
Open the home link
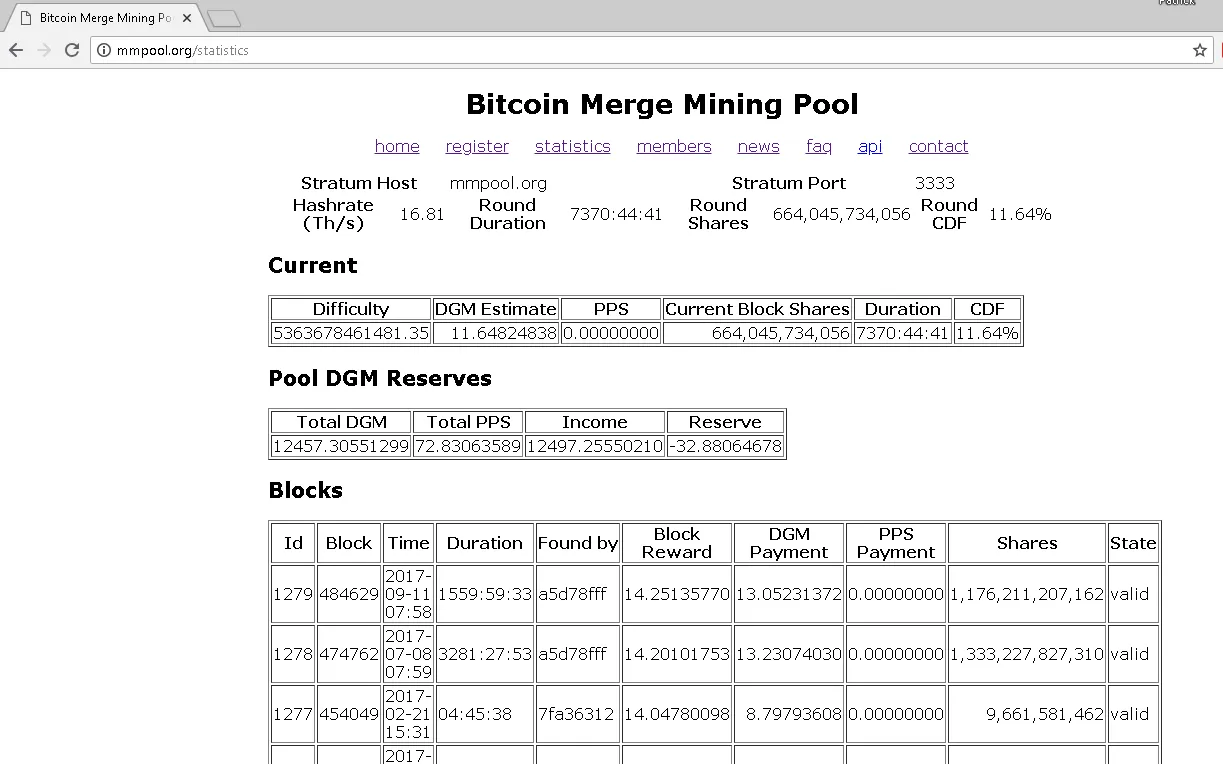(397, 146)
